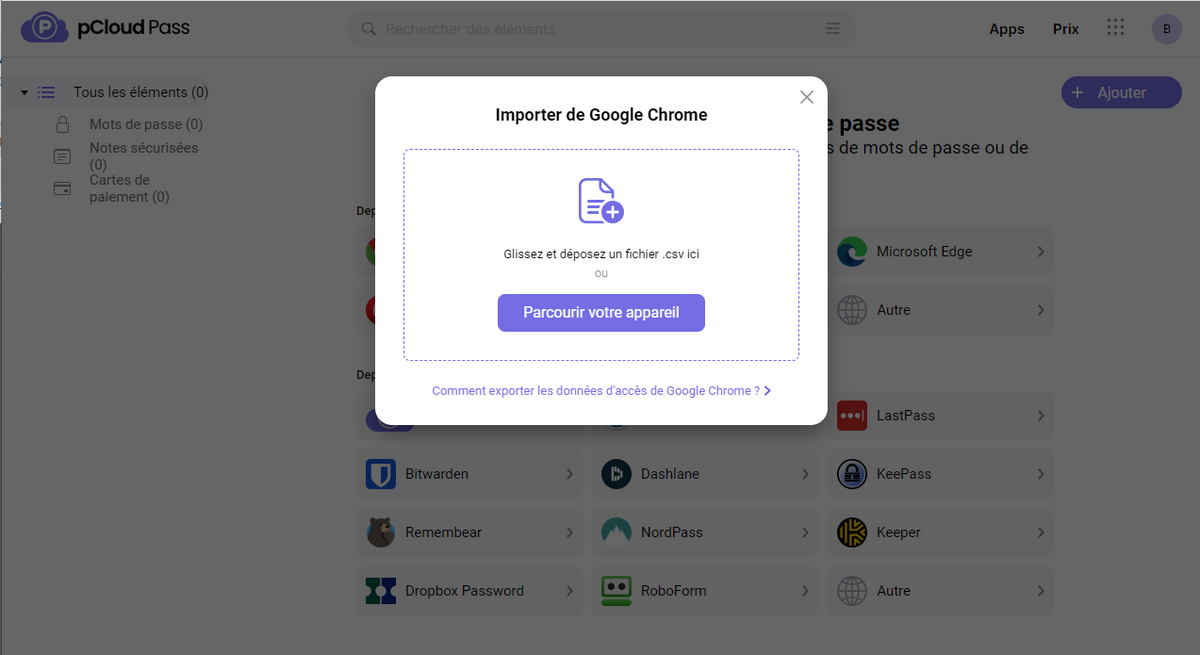The image size is (1200, 655).
Task: Click the KeePass lock icon
Action: click(x=852, y=474)
